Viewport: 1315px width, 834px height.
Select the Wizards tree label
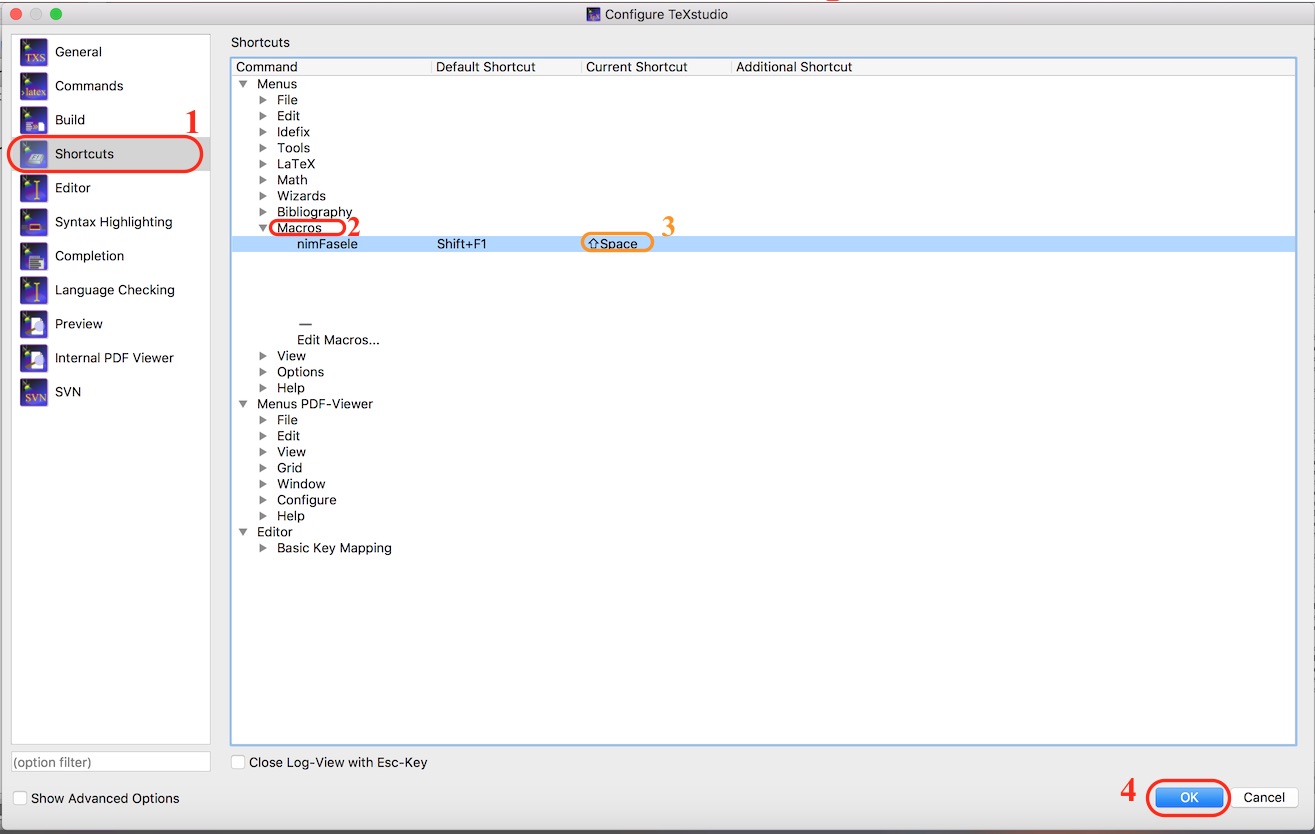301,196
